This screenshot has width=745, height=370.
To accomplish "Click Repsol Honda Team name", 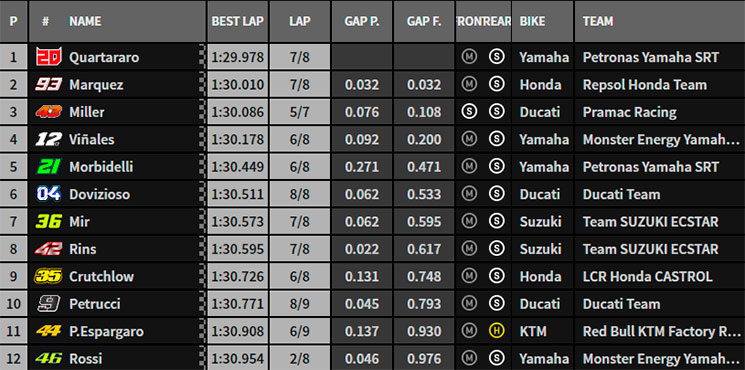I will (x=645, y=85).
